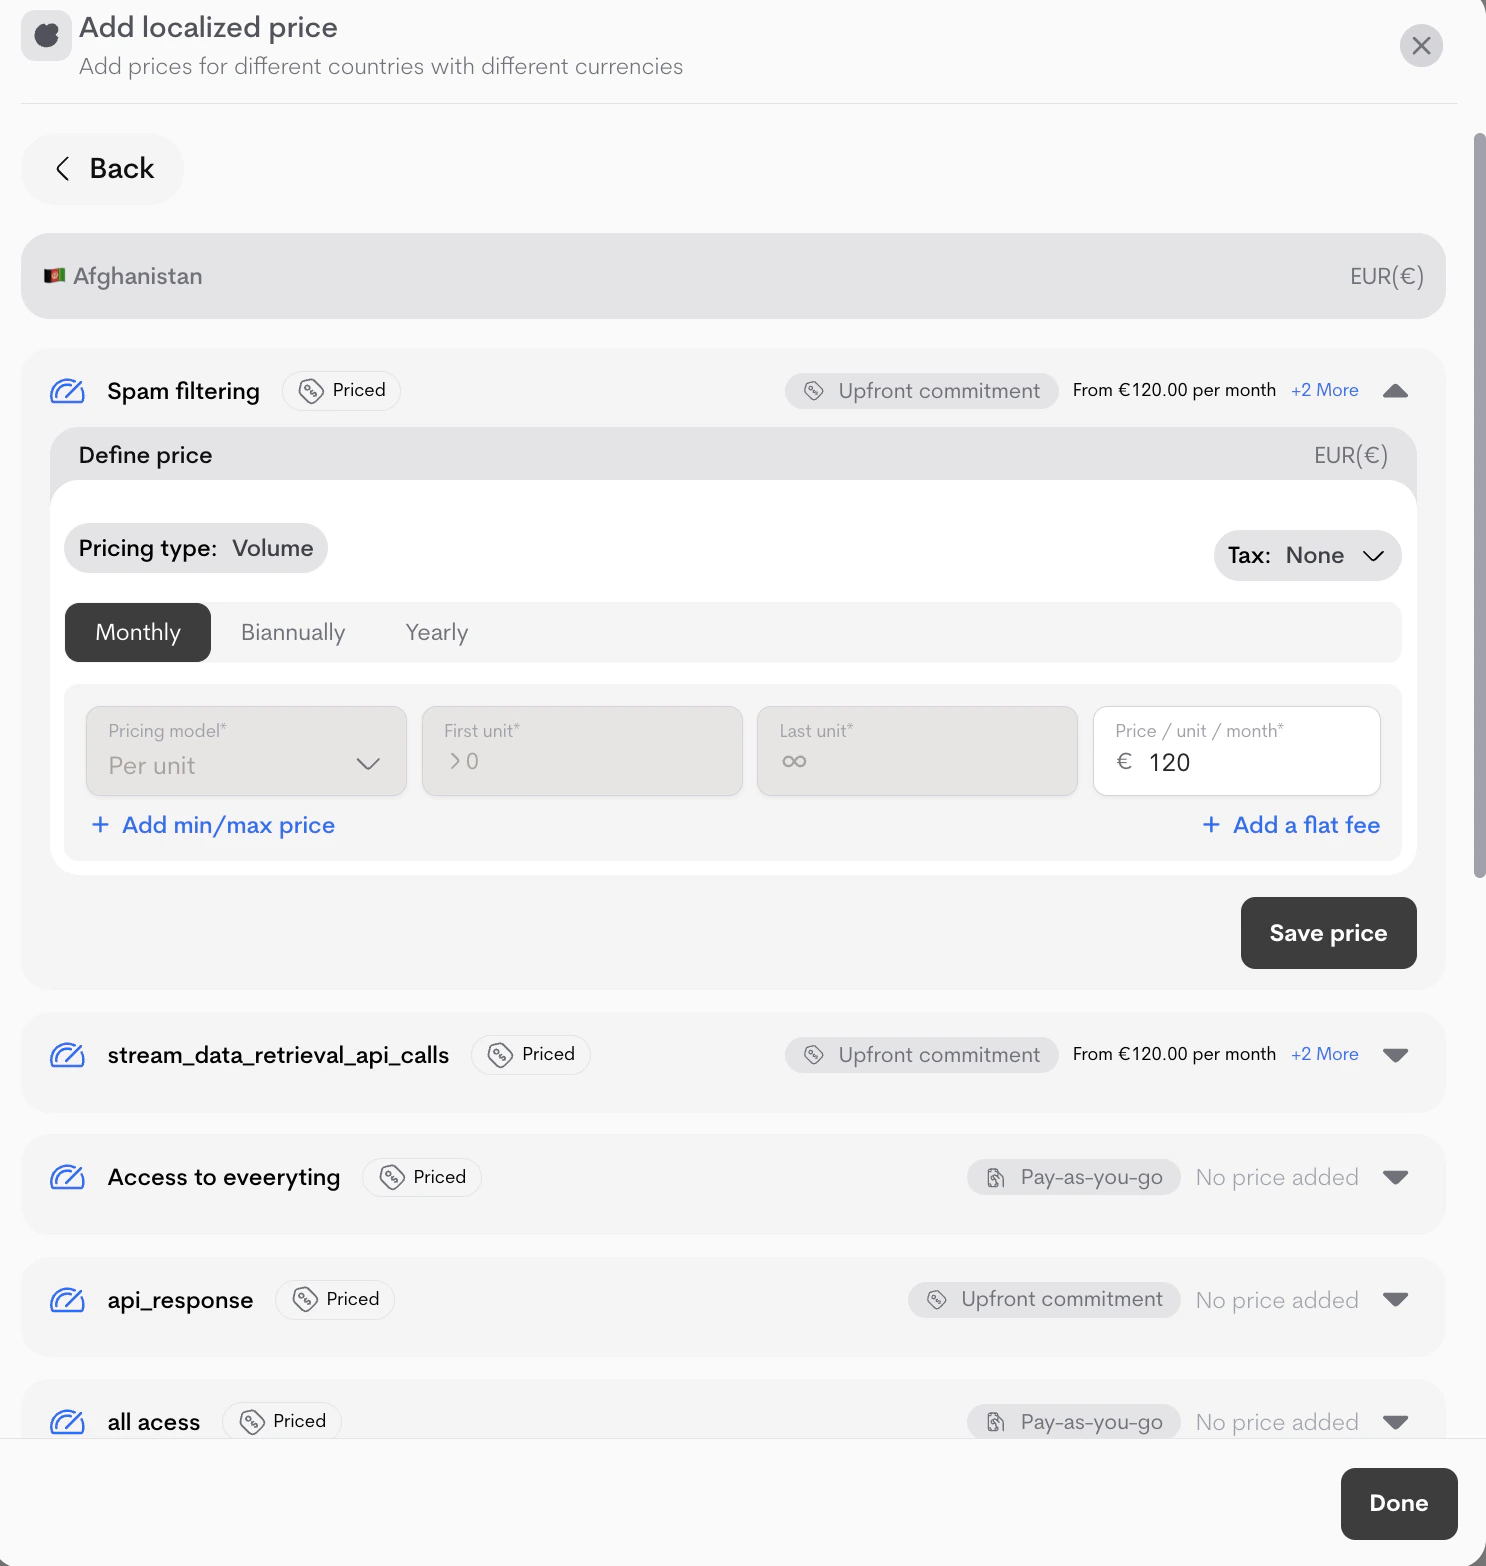Open the Pricing model dropdown

[x=246, y=752]
